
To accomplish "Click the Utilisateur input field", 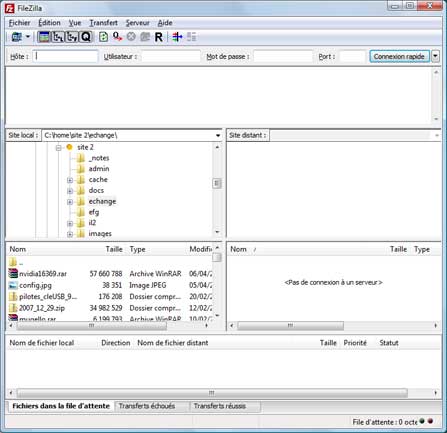I will pos(171,56).
